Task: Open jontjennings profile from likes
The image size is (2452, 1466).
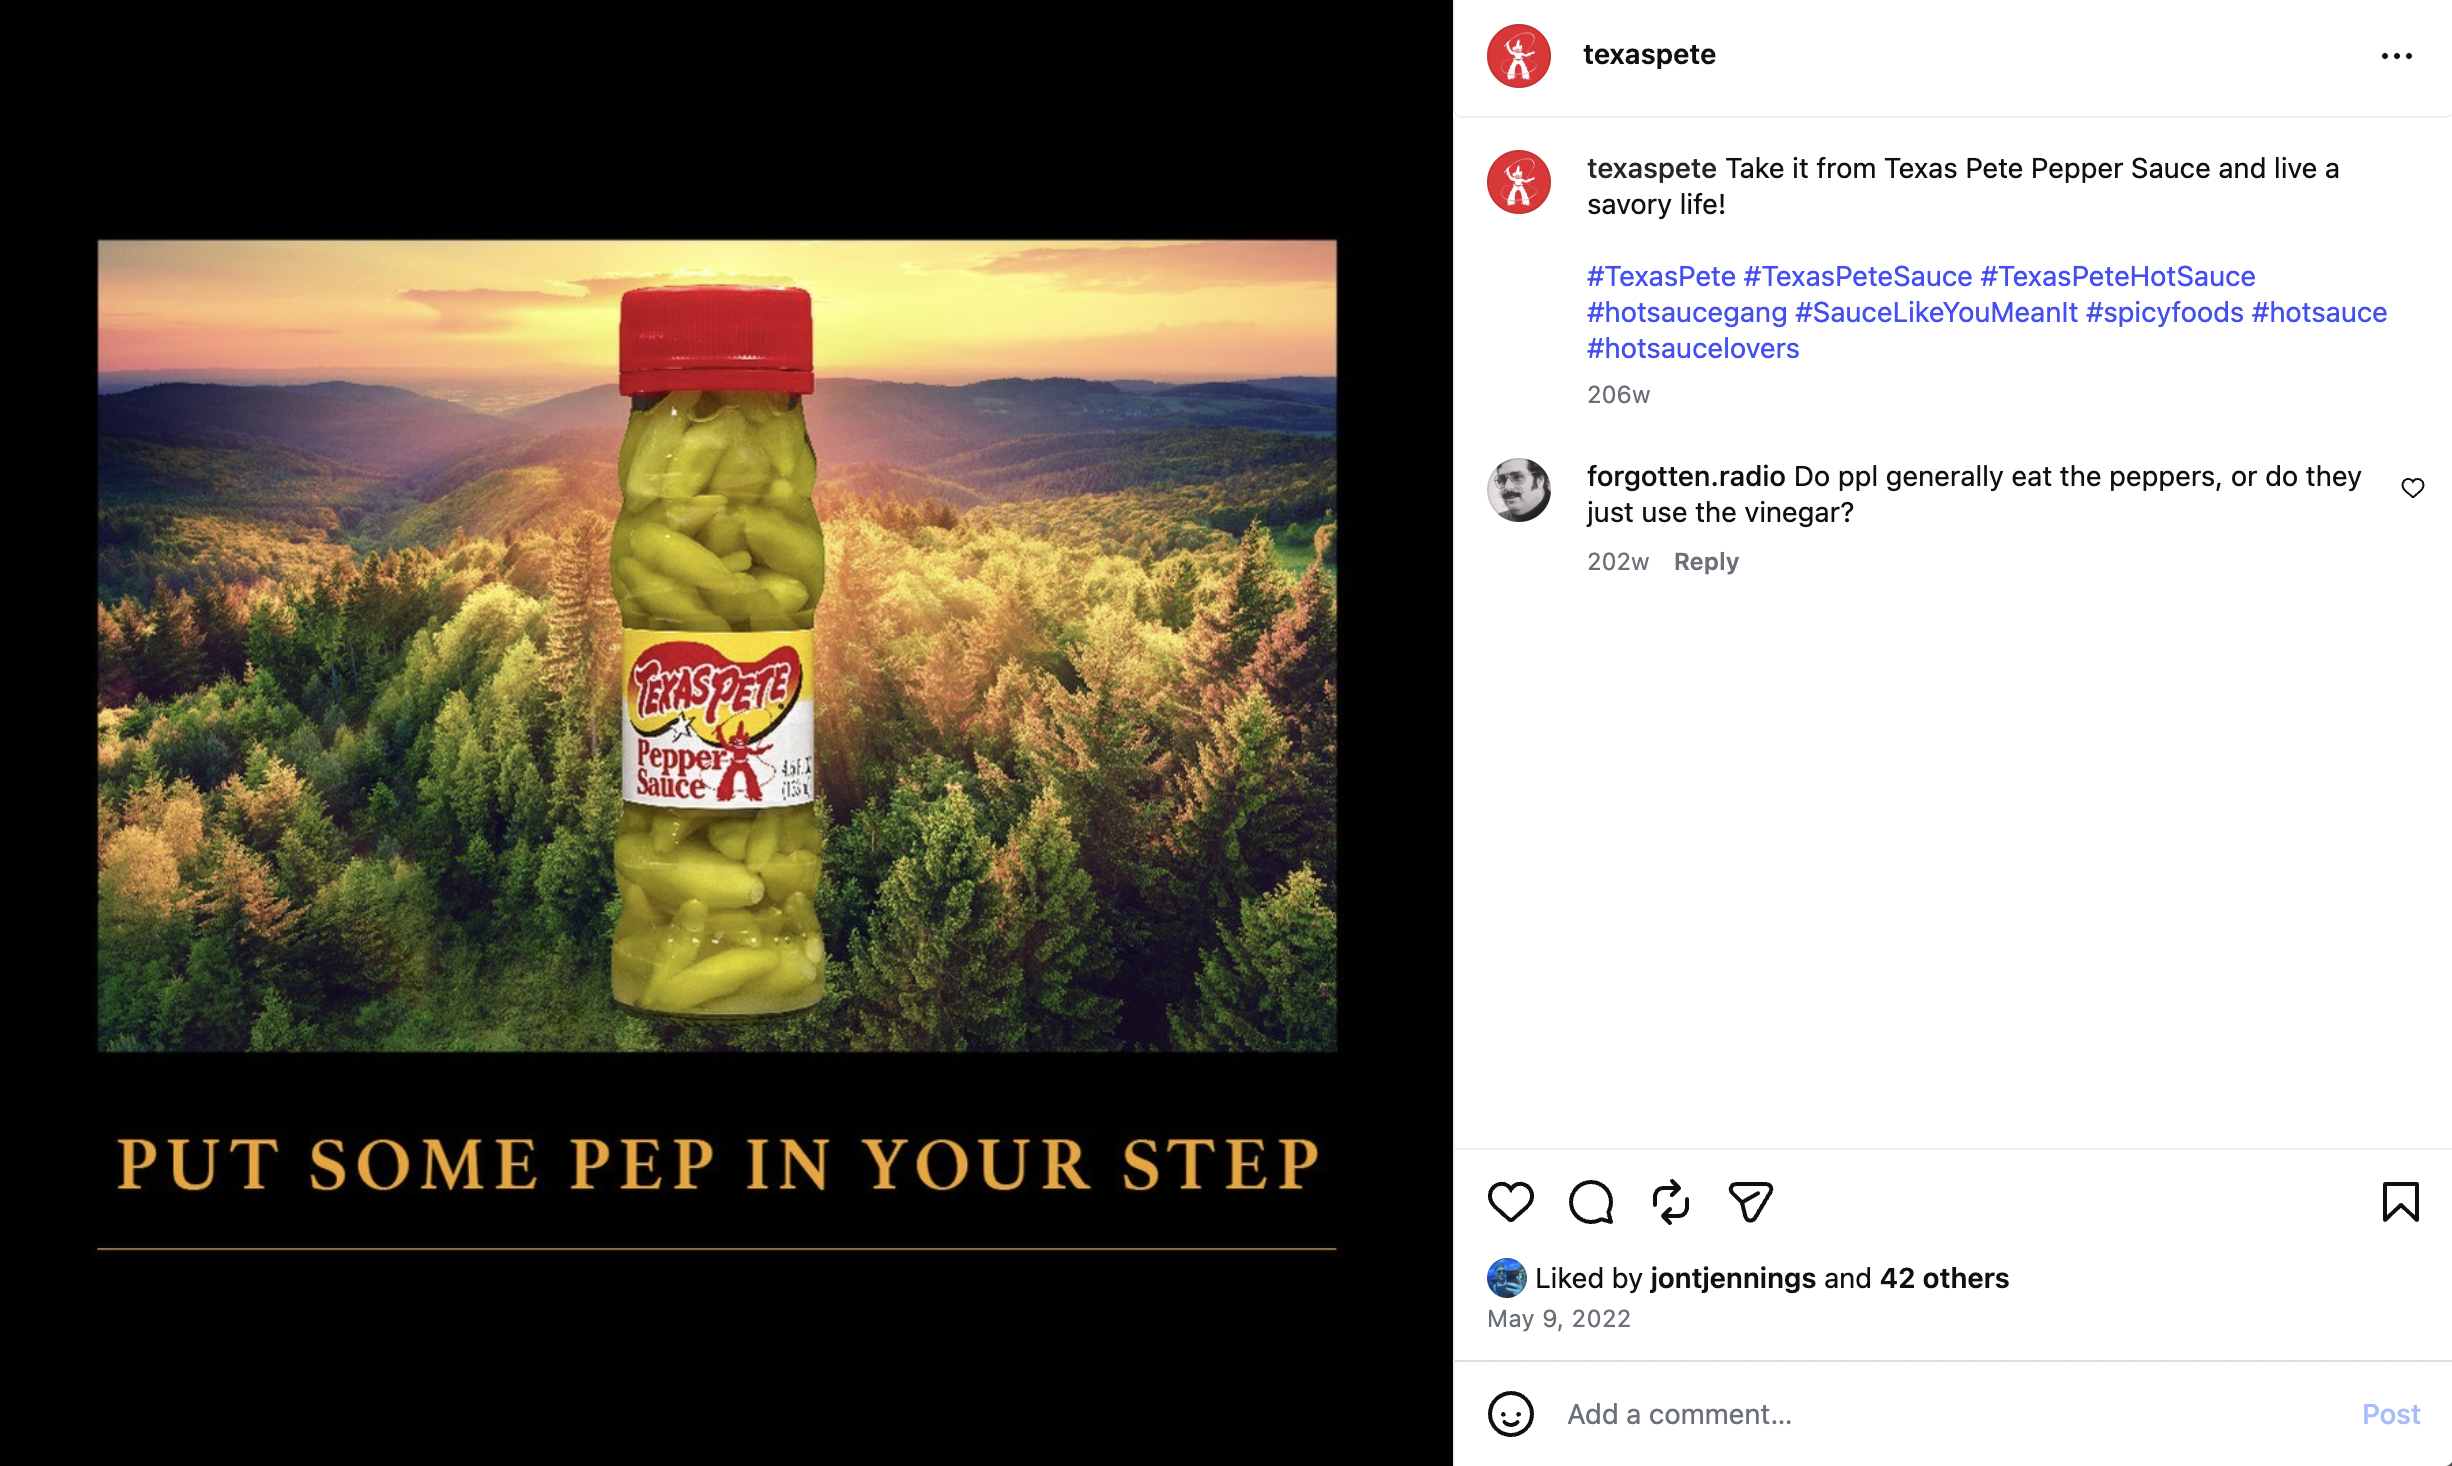Action: [x=1732, y=1278]
